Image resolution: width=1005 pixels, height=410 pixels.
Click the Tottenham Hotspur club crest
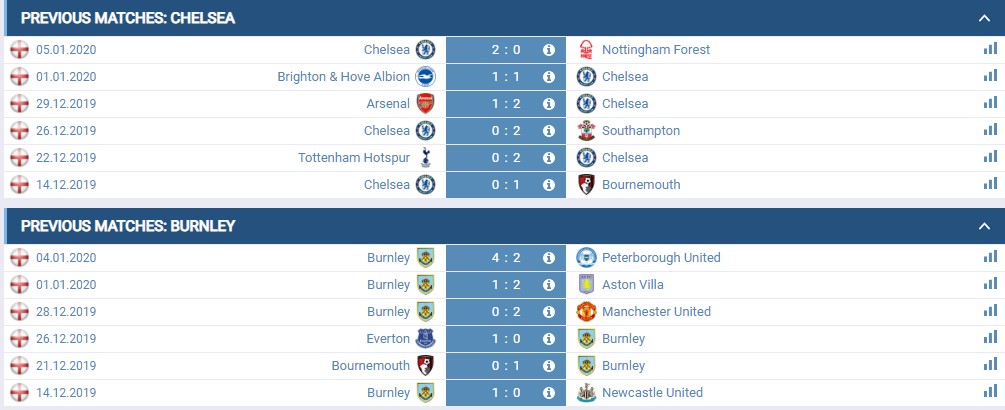[x=426, y=157]
